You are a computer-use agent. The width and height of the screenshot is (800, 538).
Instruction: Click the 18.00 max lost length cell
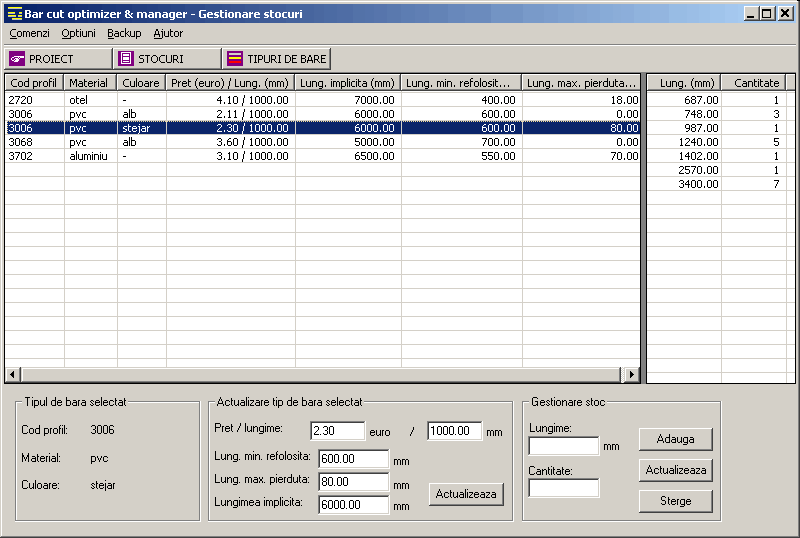point(581,100)
